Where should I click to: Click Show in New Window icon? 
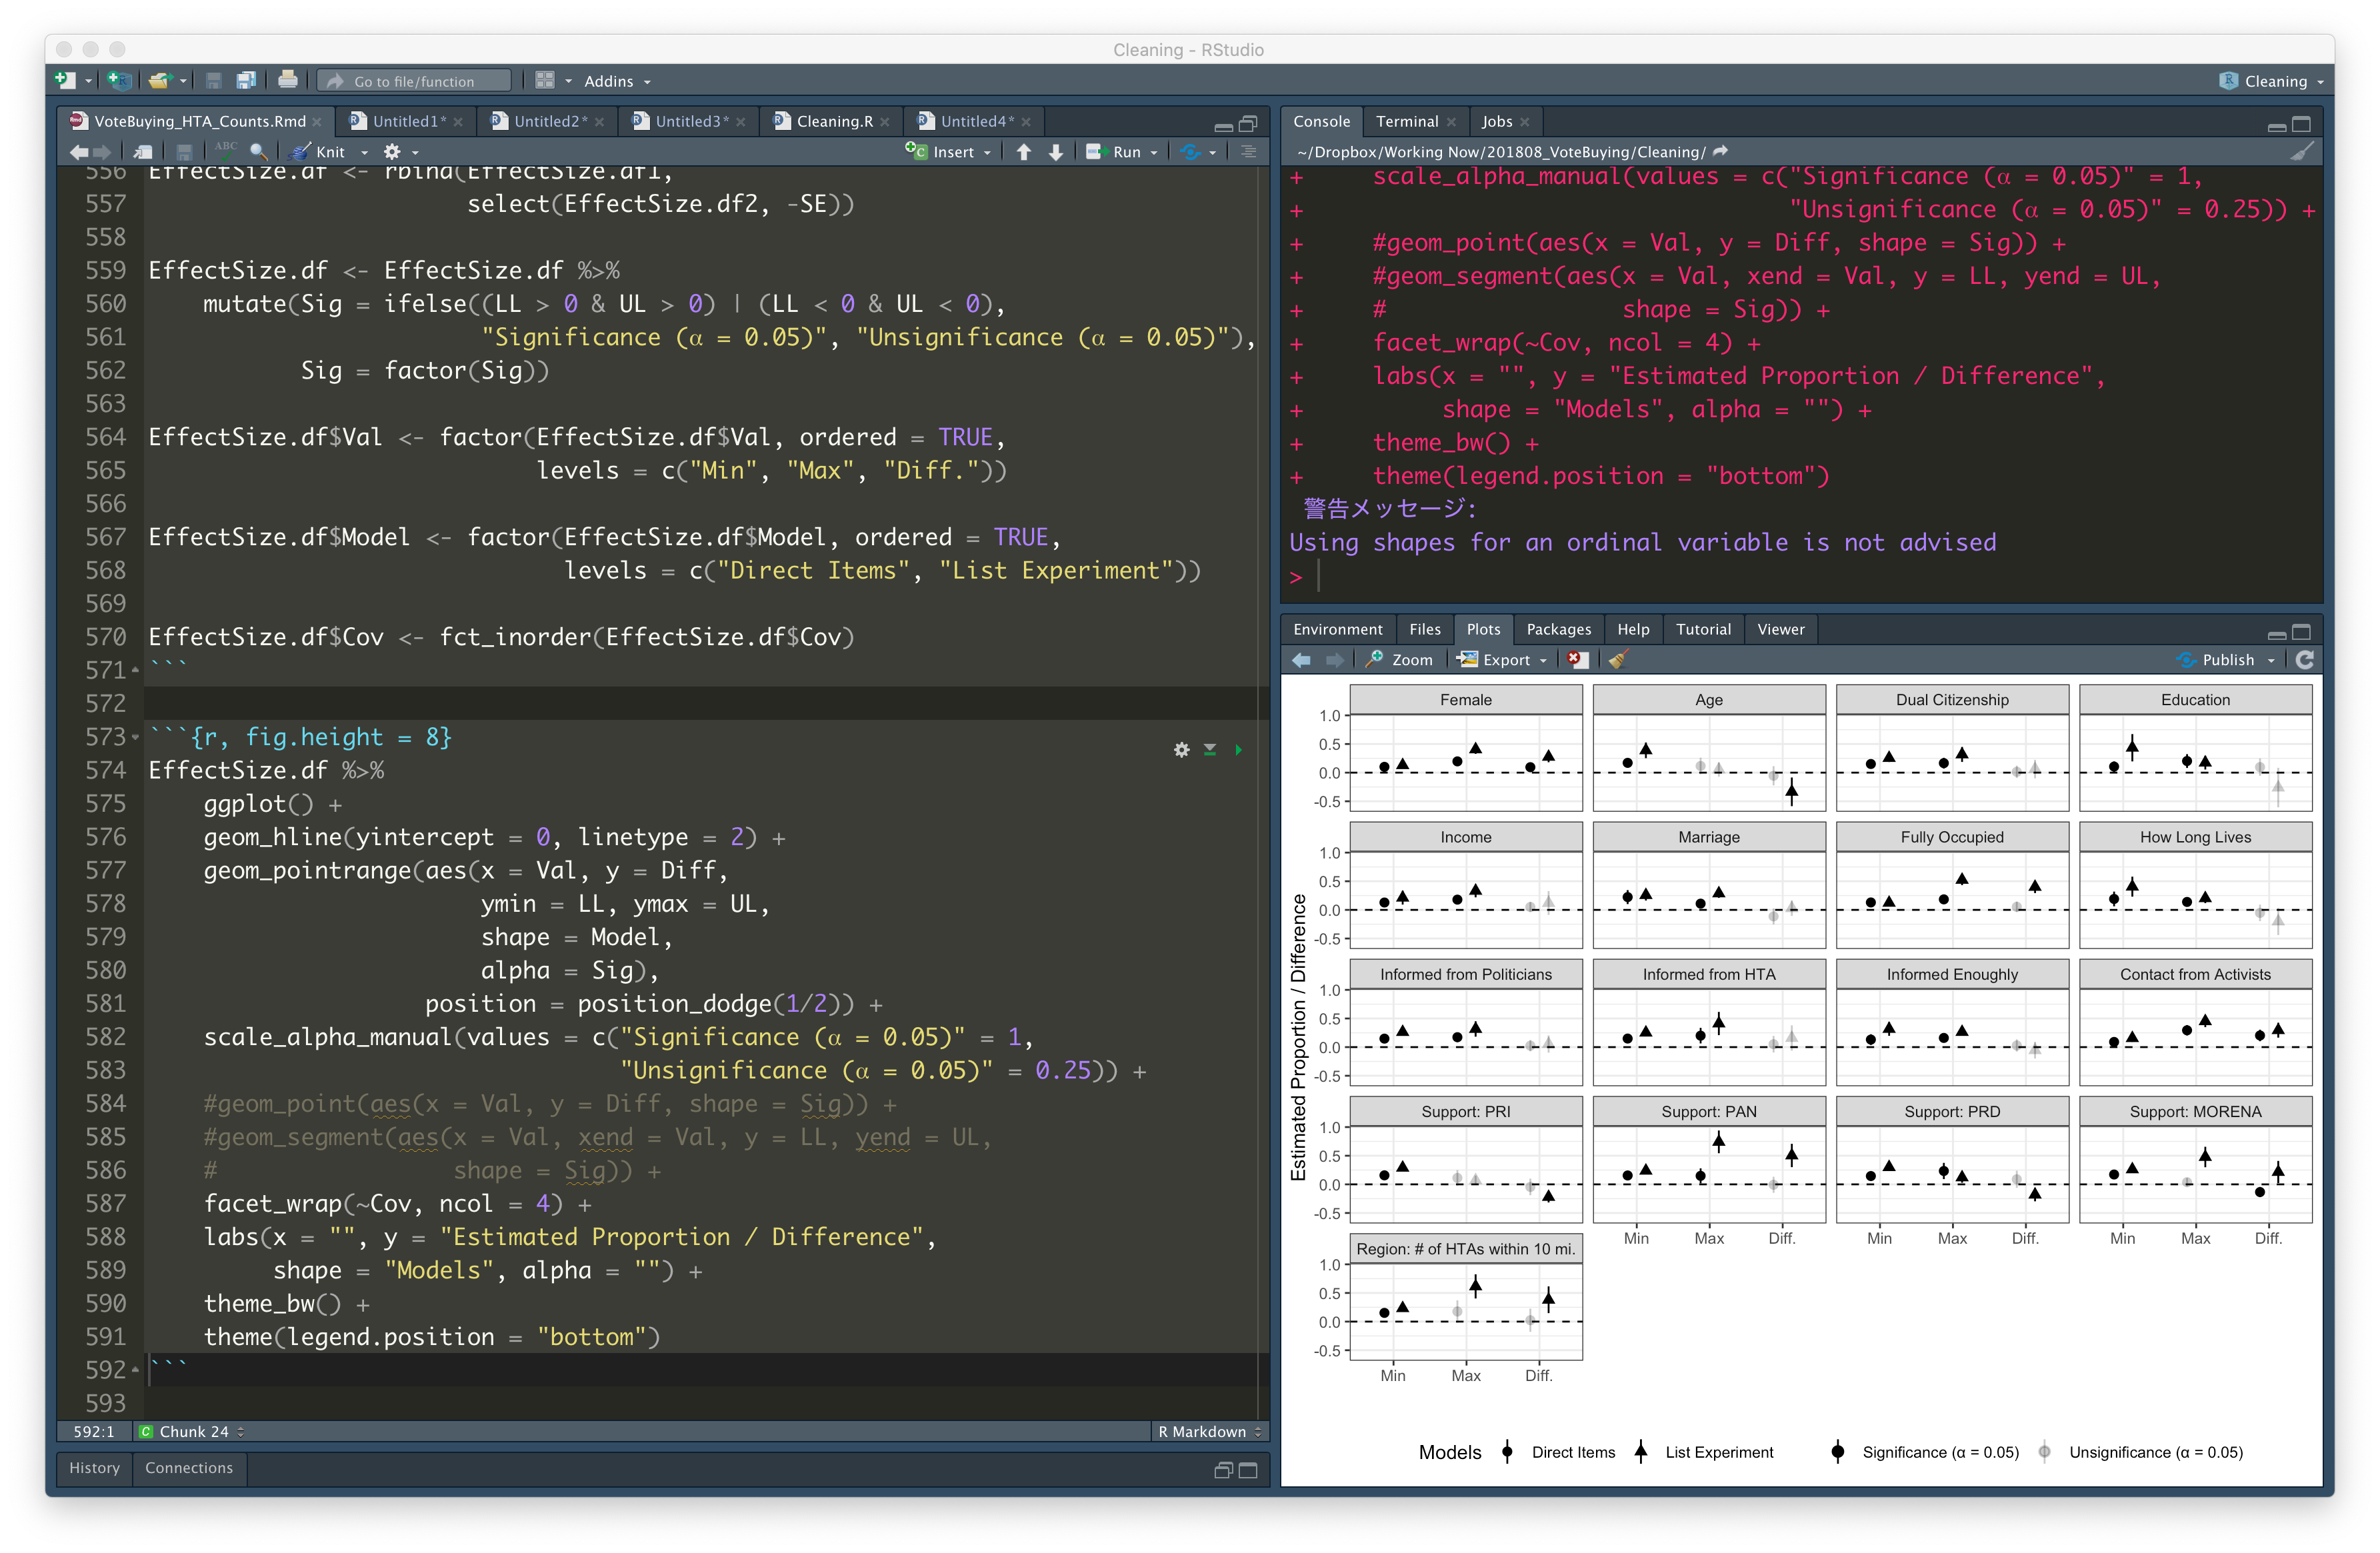tap(144, 152)
